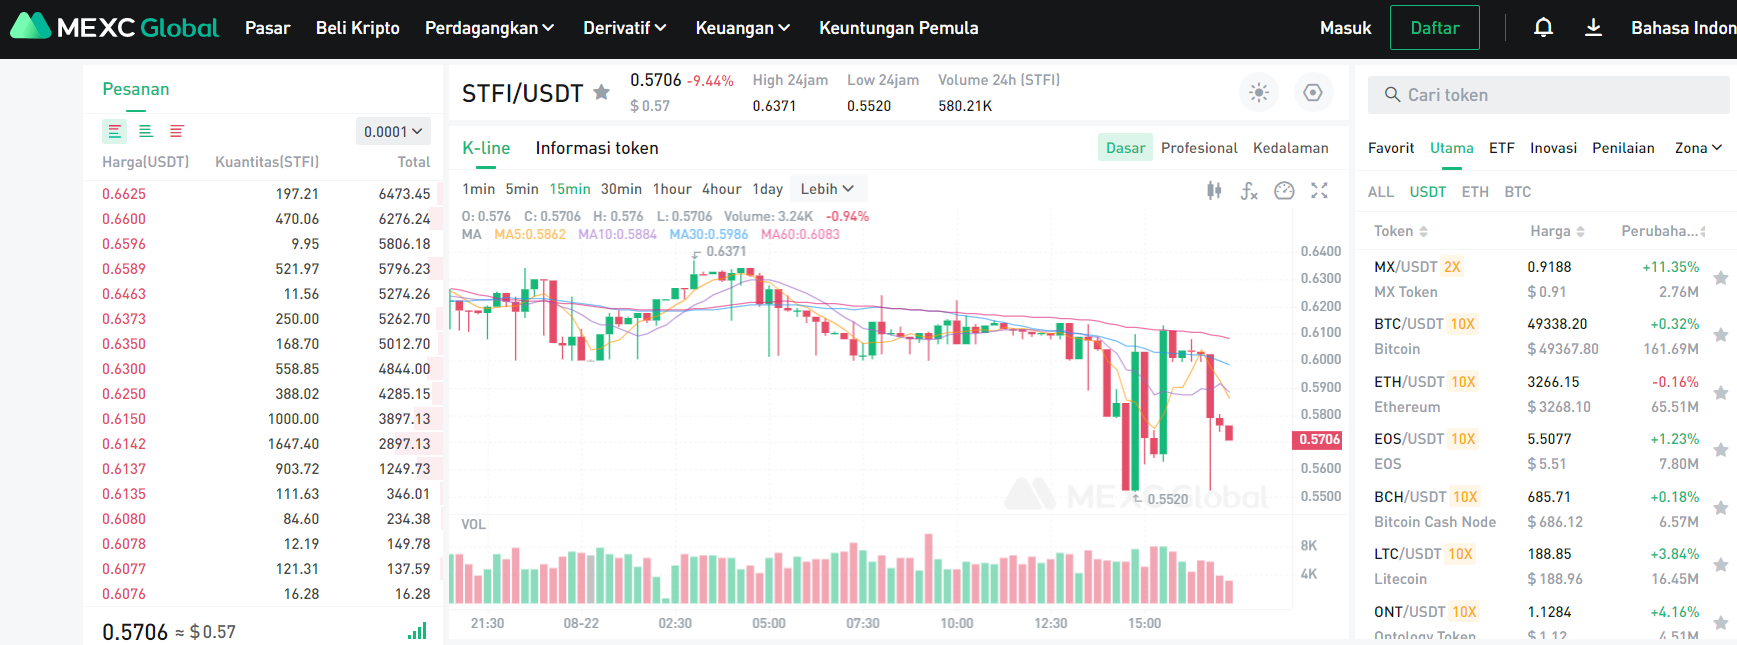This screenshot has width=1737, height=645.
Task: Filter tokens by ALL market
Action: (1381, 192)
